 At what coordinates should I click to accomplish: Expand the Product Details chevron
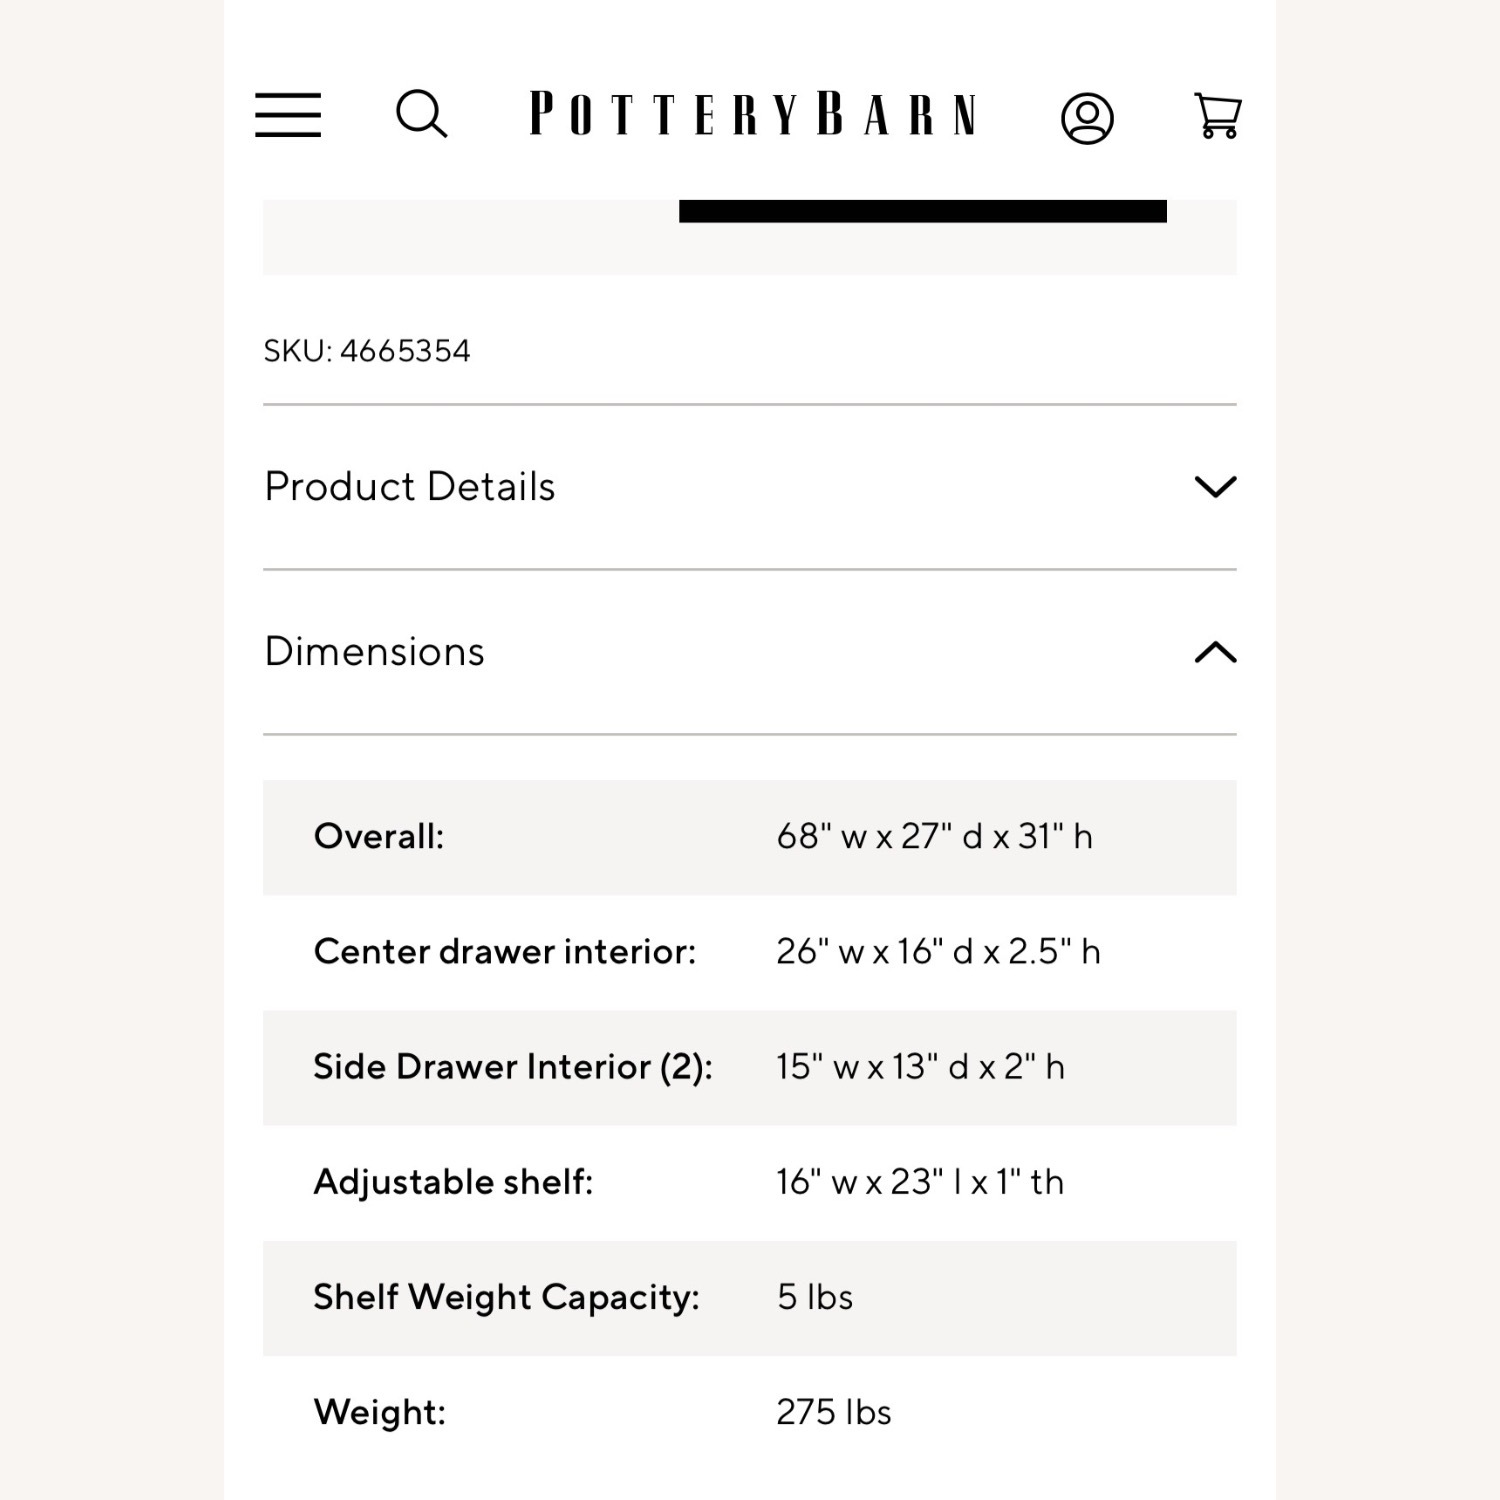click(1215, 487)
